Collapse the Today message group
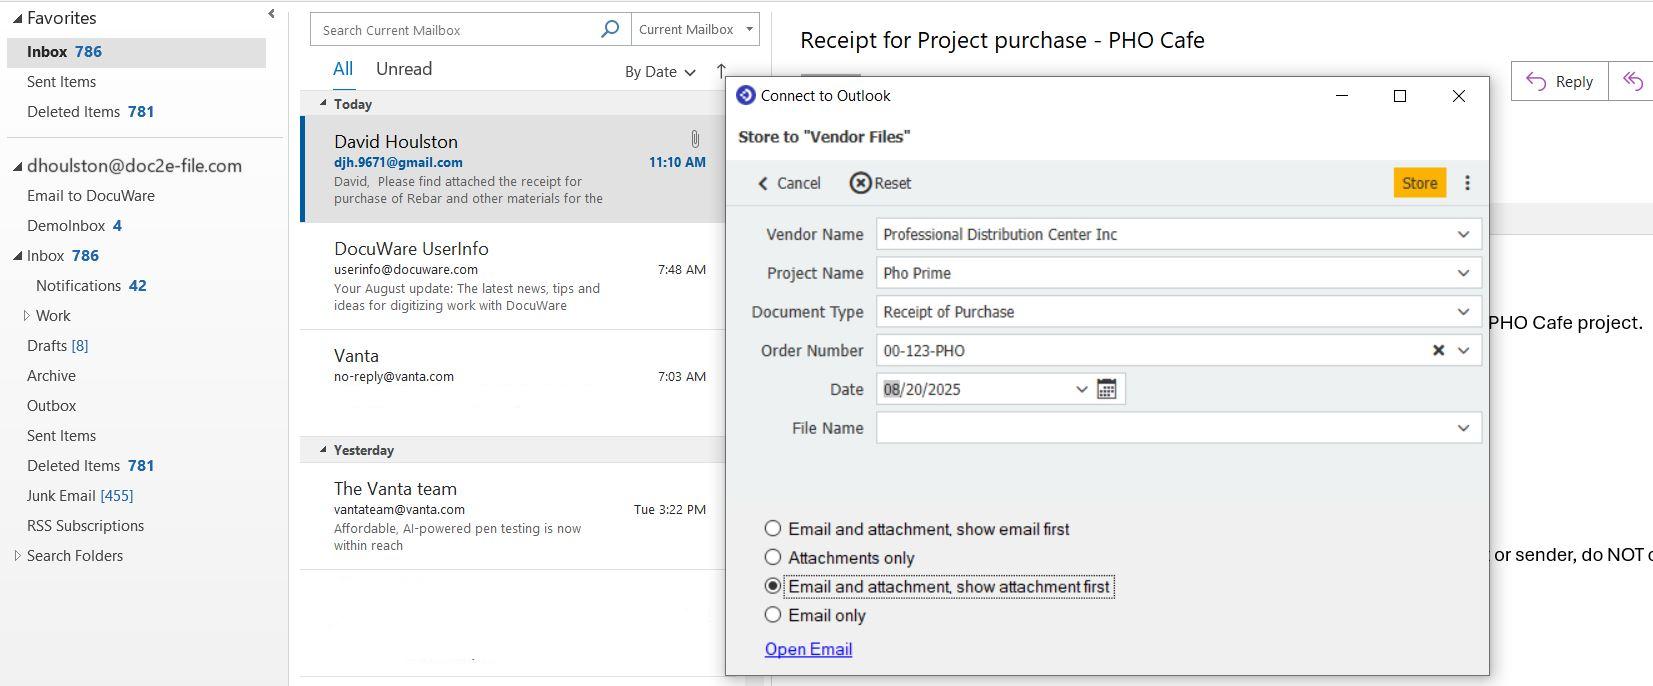Screen dimensions: 1653x686 (323, 103)
